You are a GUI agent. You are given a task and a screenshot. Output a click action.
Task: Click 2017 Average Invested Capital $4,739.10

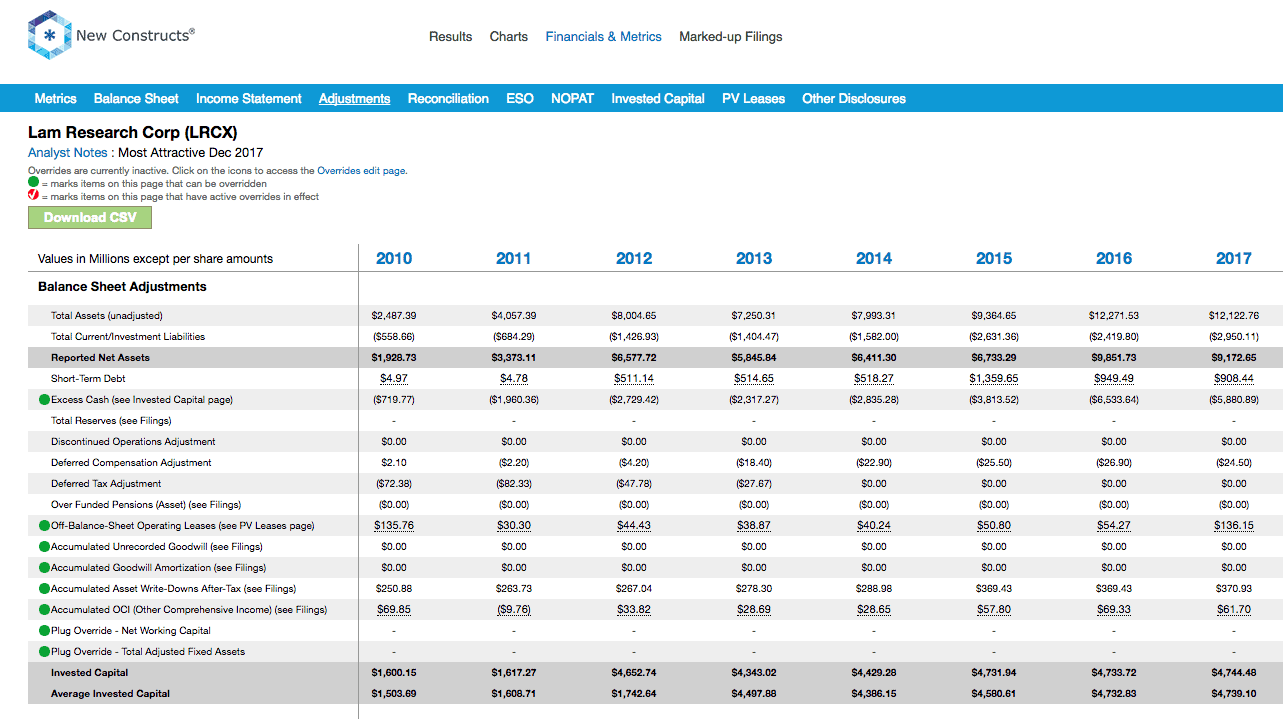click(x=1234, y=694)
